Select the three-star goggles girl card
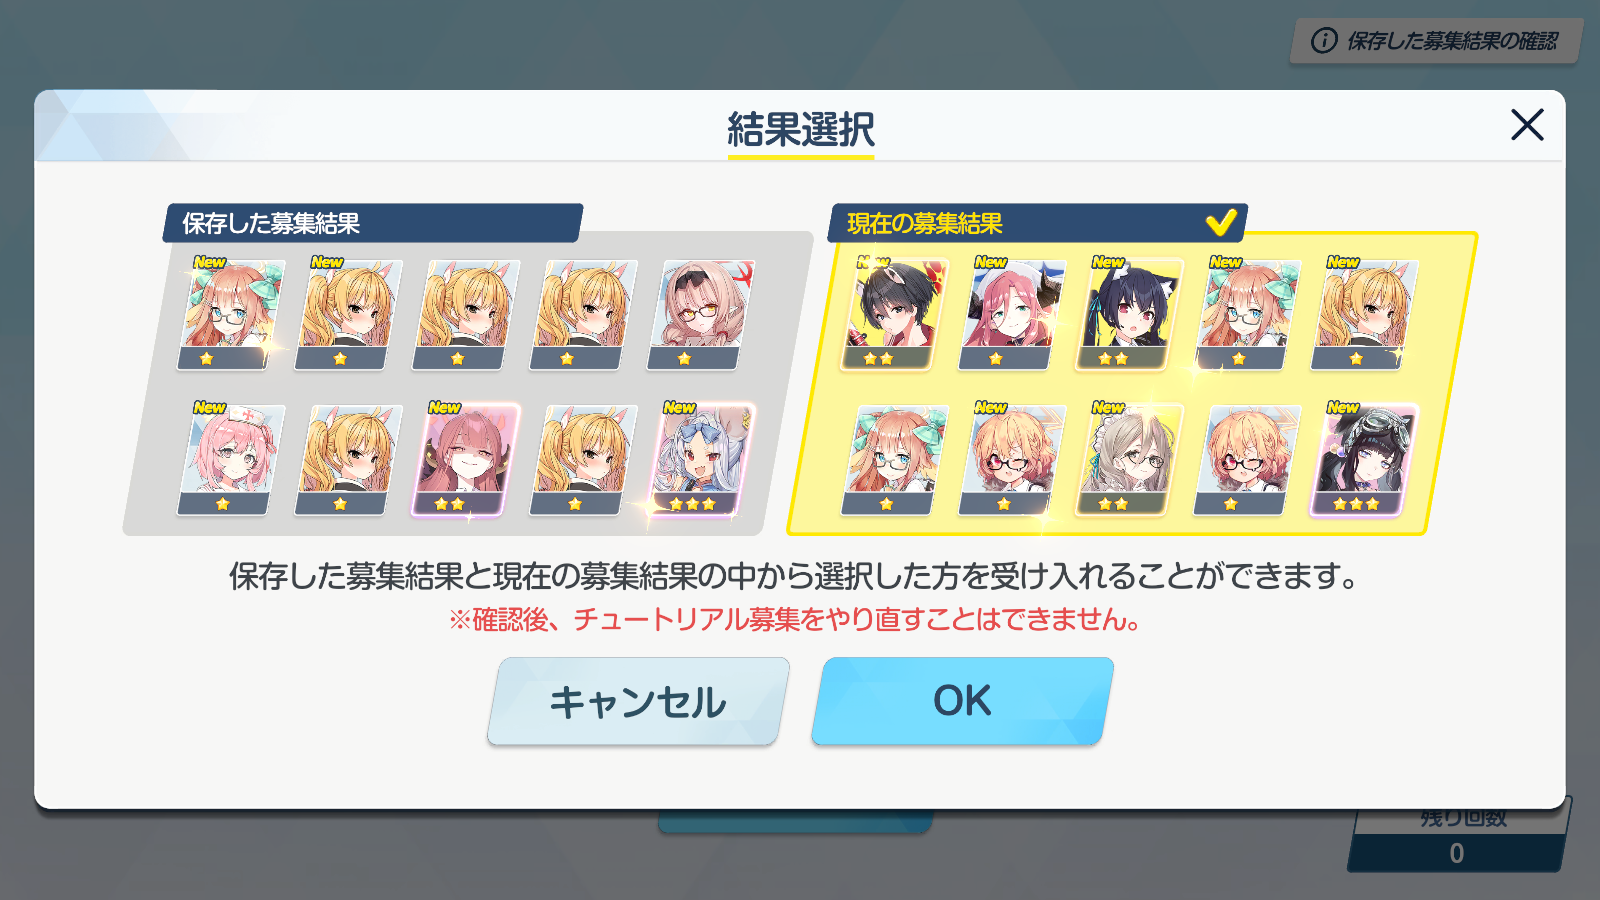1600x900 pixels. (x=1364, y=460)
